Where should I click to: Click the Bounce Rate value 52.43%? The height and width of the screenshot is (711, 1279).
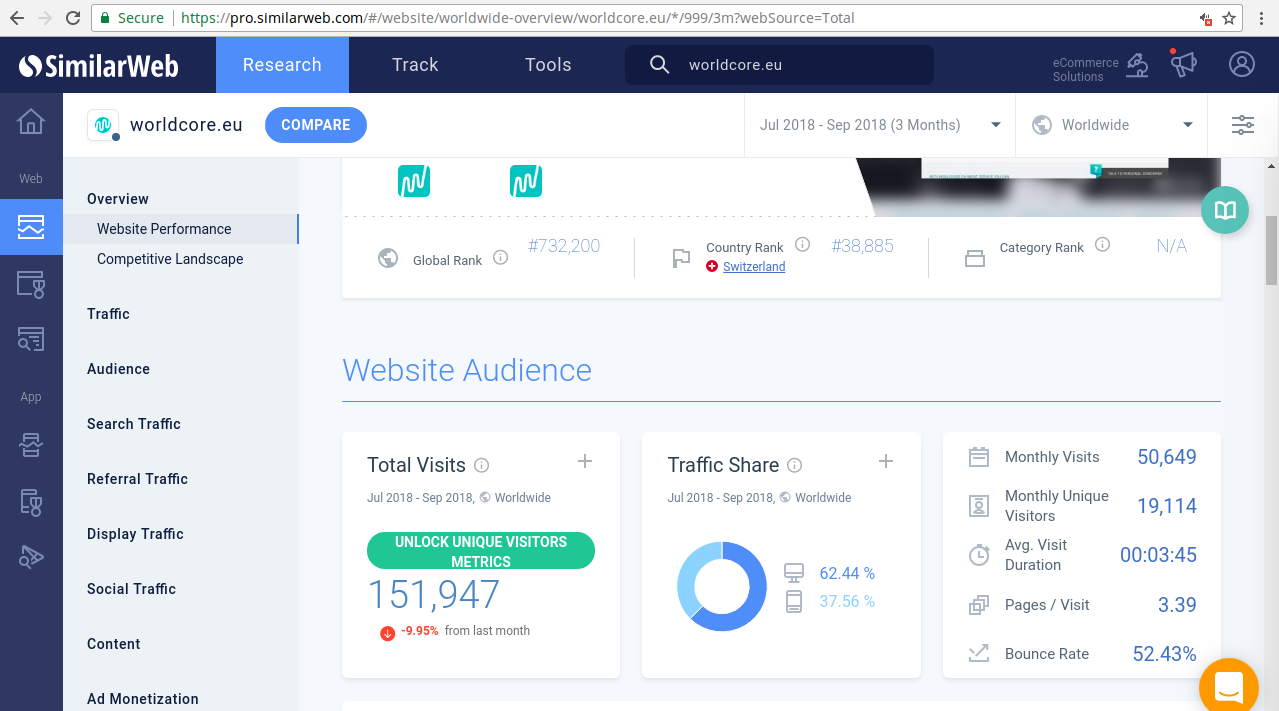1165,654
